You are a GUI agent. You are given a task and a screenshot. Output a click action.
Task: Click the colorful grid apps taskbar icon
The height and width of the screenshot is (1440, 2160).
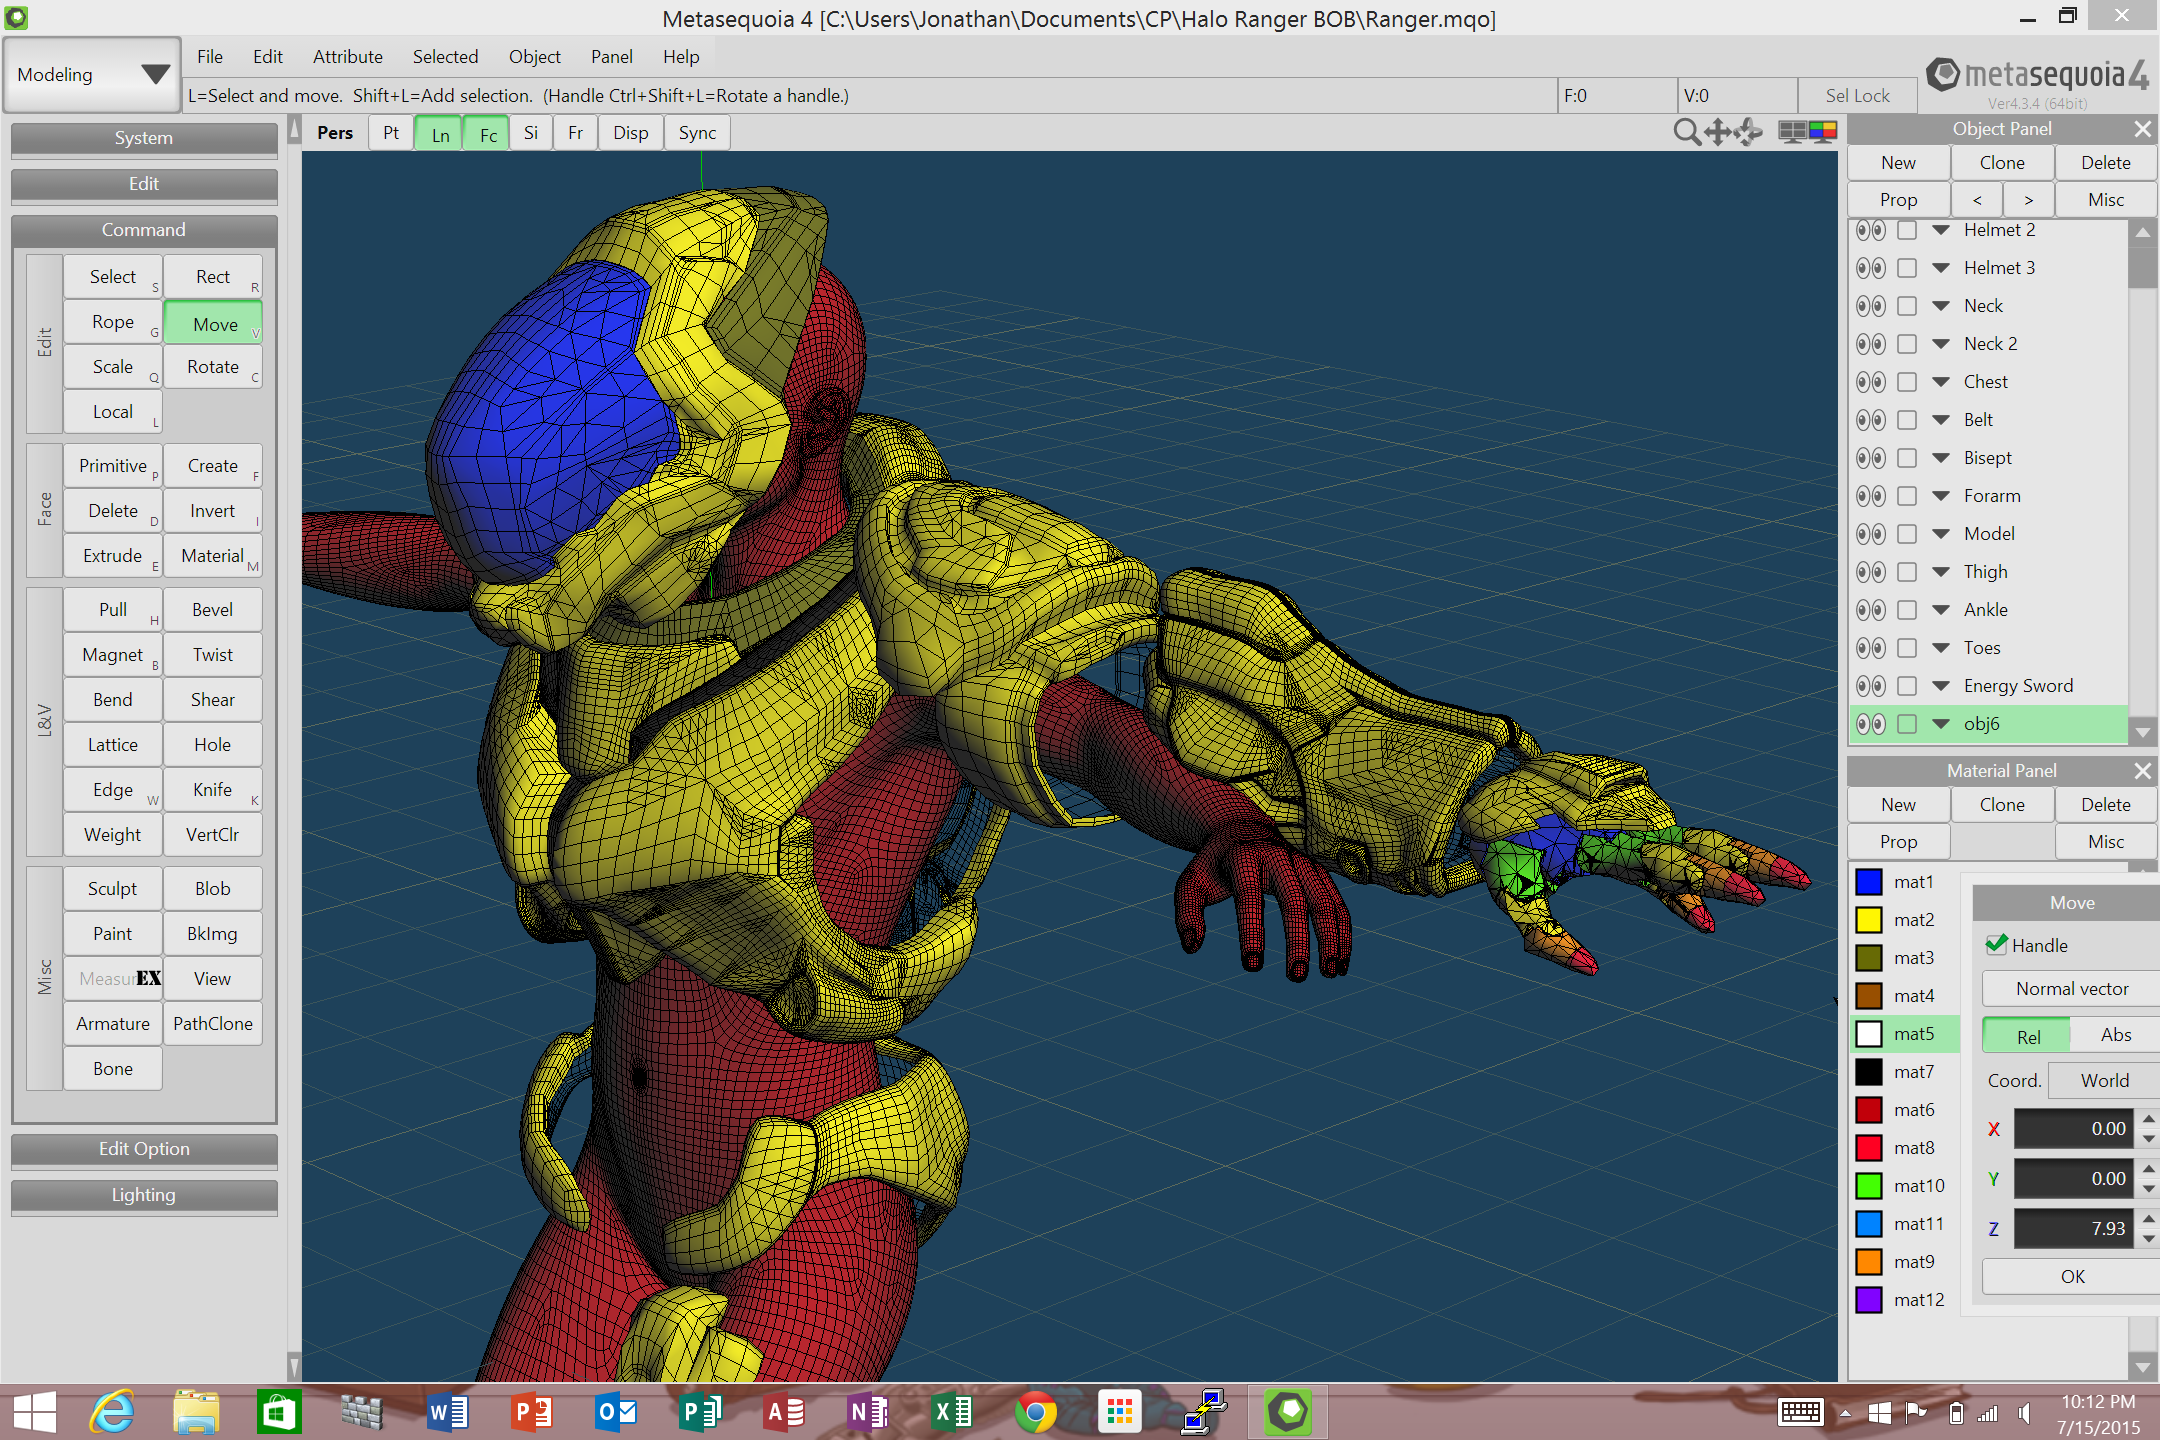pos(1119,1412)
